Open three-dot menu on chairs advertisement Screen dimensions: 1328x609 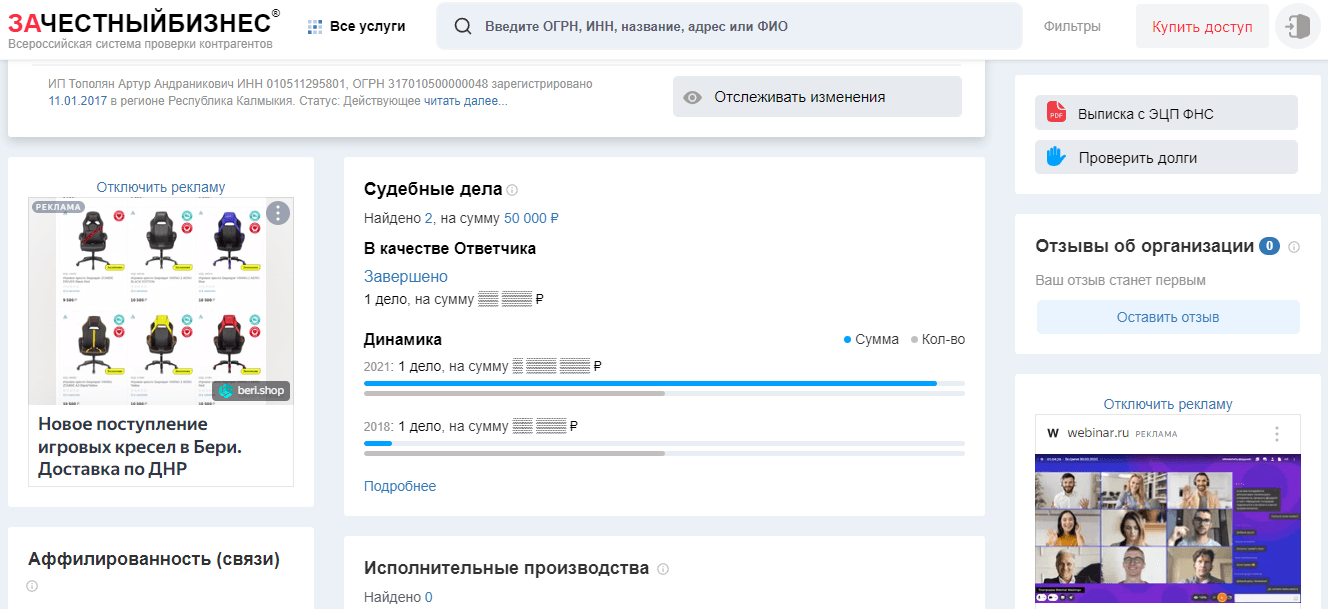click(278, 213)
